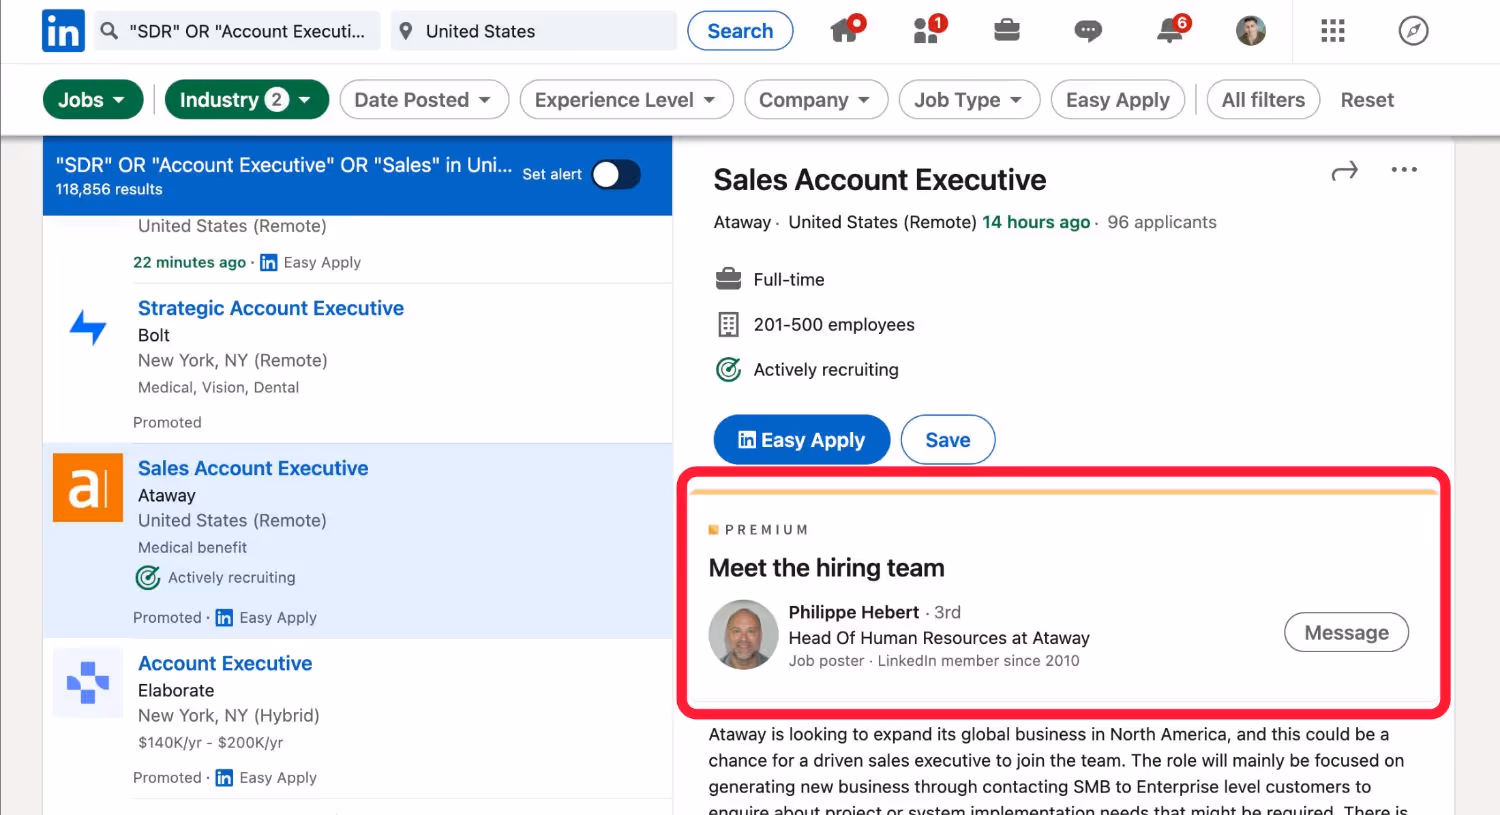1500x815 pixels.
Task: Click the United States location field
Action: click(534, 31)
